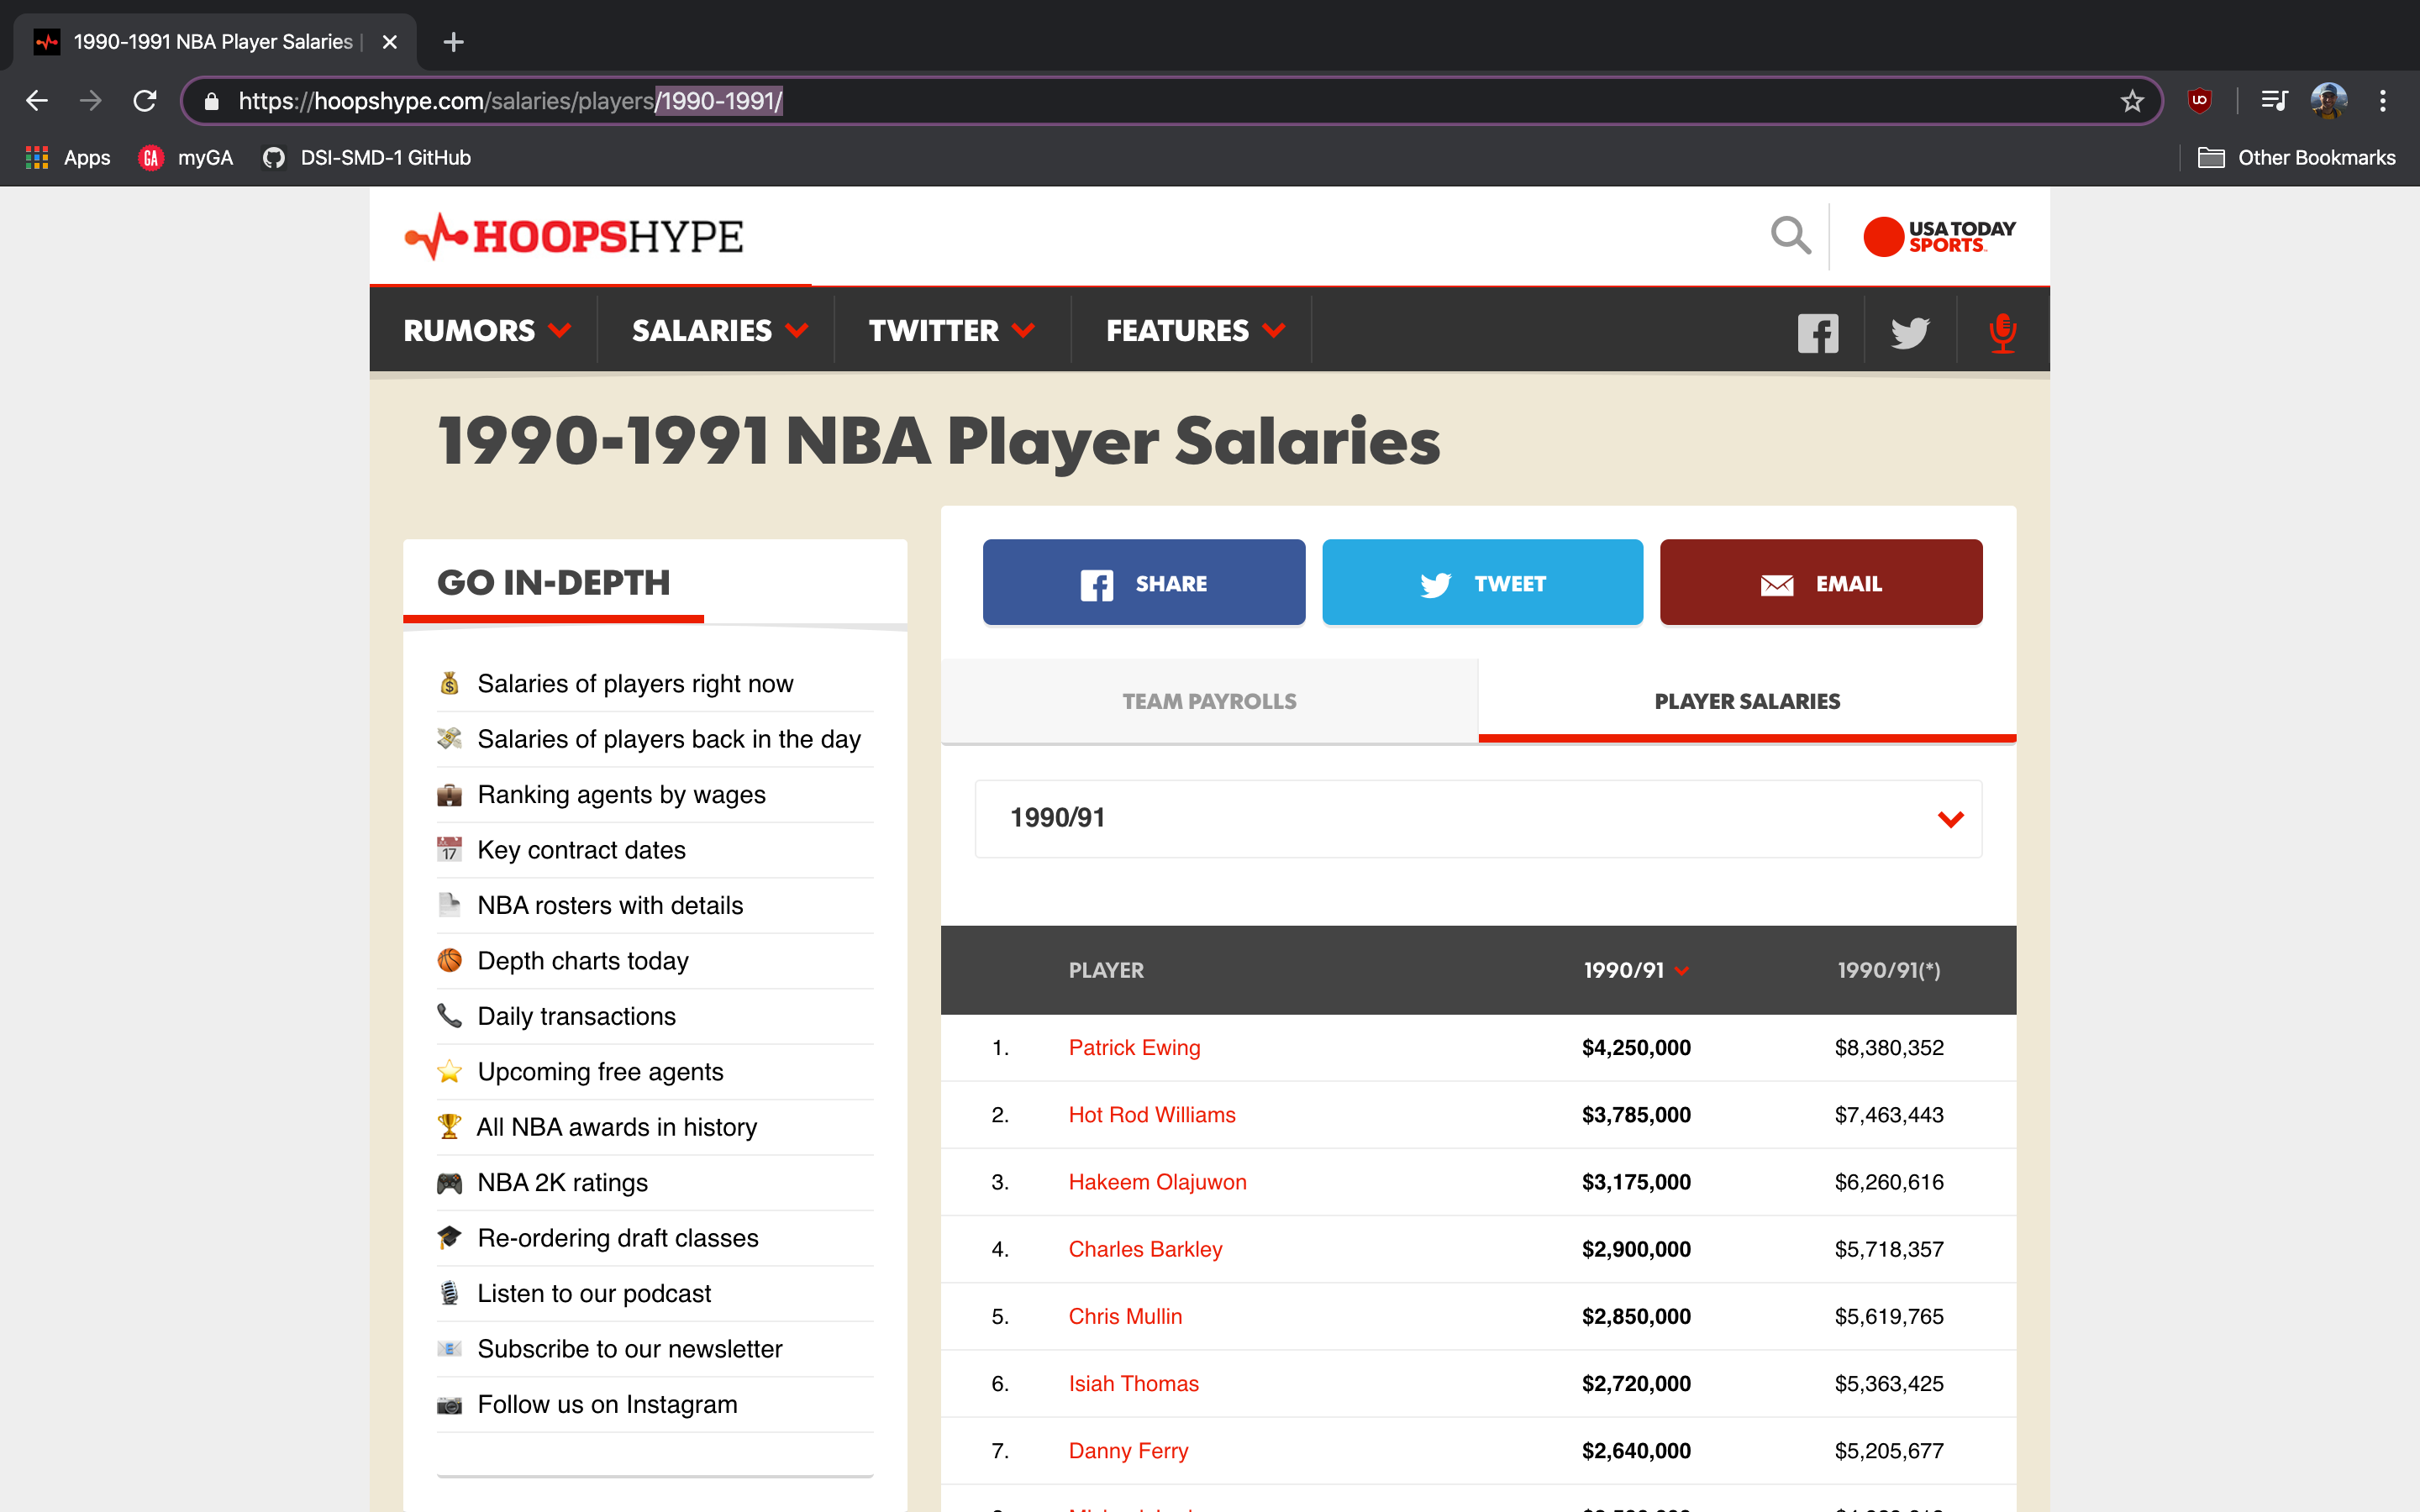
Task: Bookmark this page with the star icon
Action: click(2132, 101)
